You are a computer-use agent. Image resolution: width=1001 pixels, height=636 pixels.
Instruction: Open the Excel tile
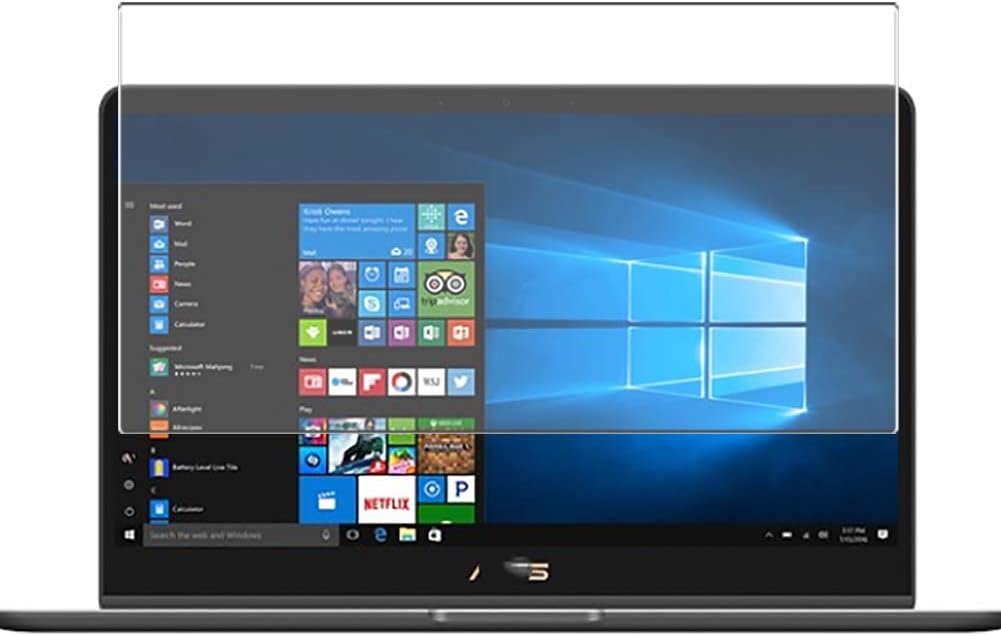point(432,333)
